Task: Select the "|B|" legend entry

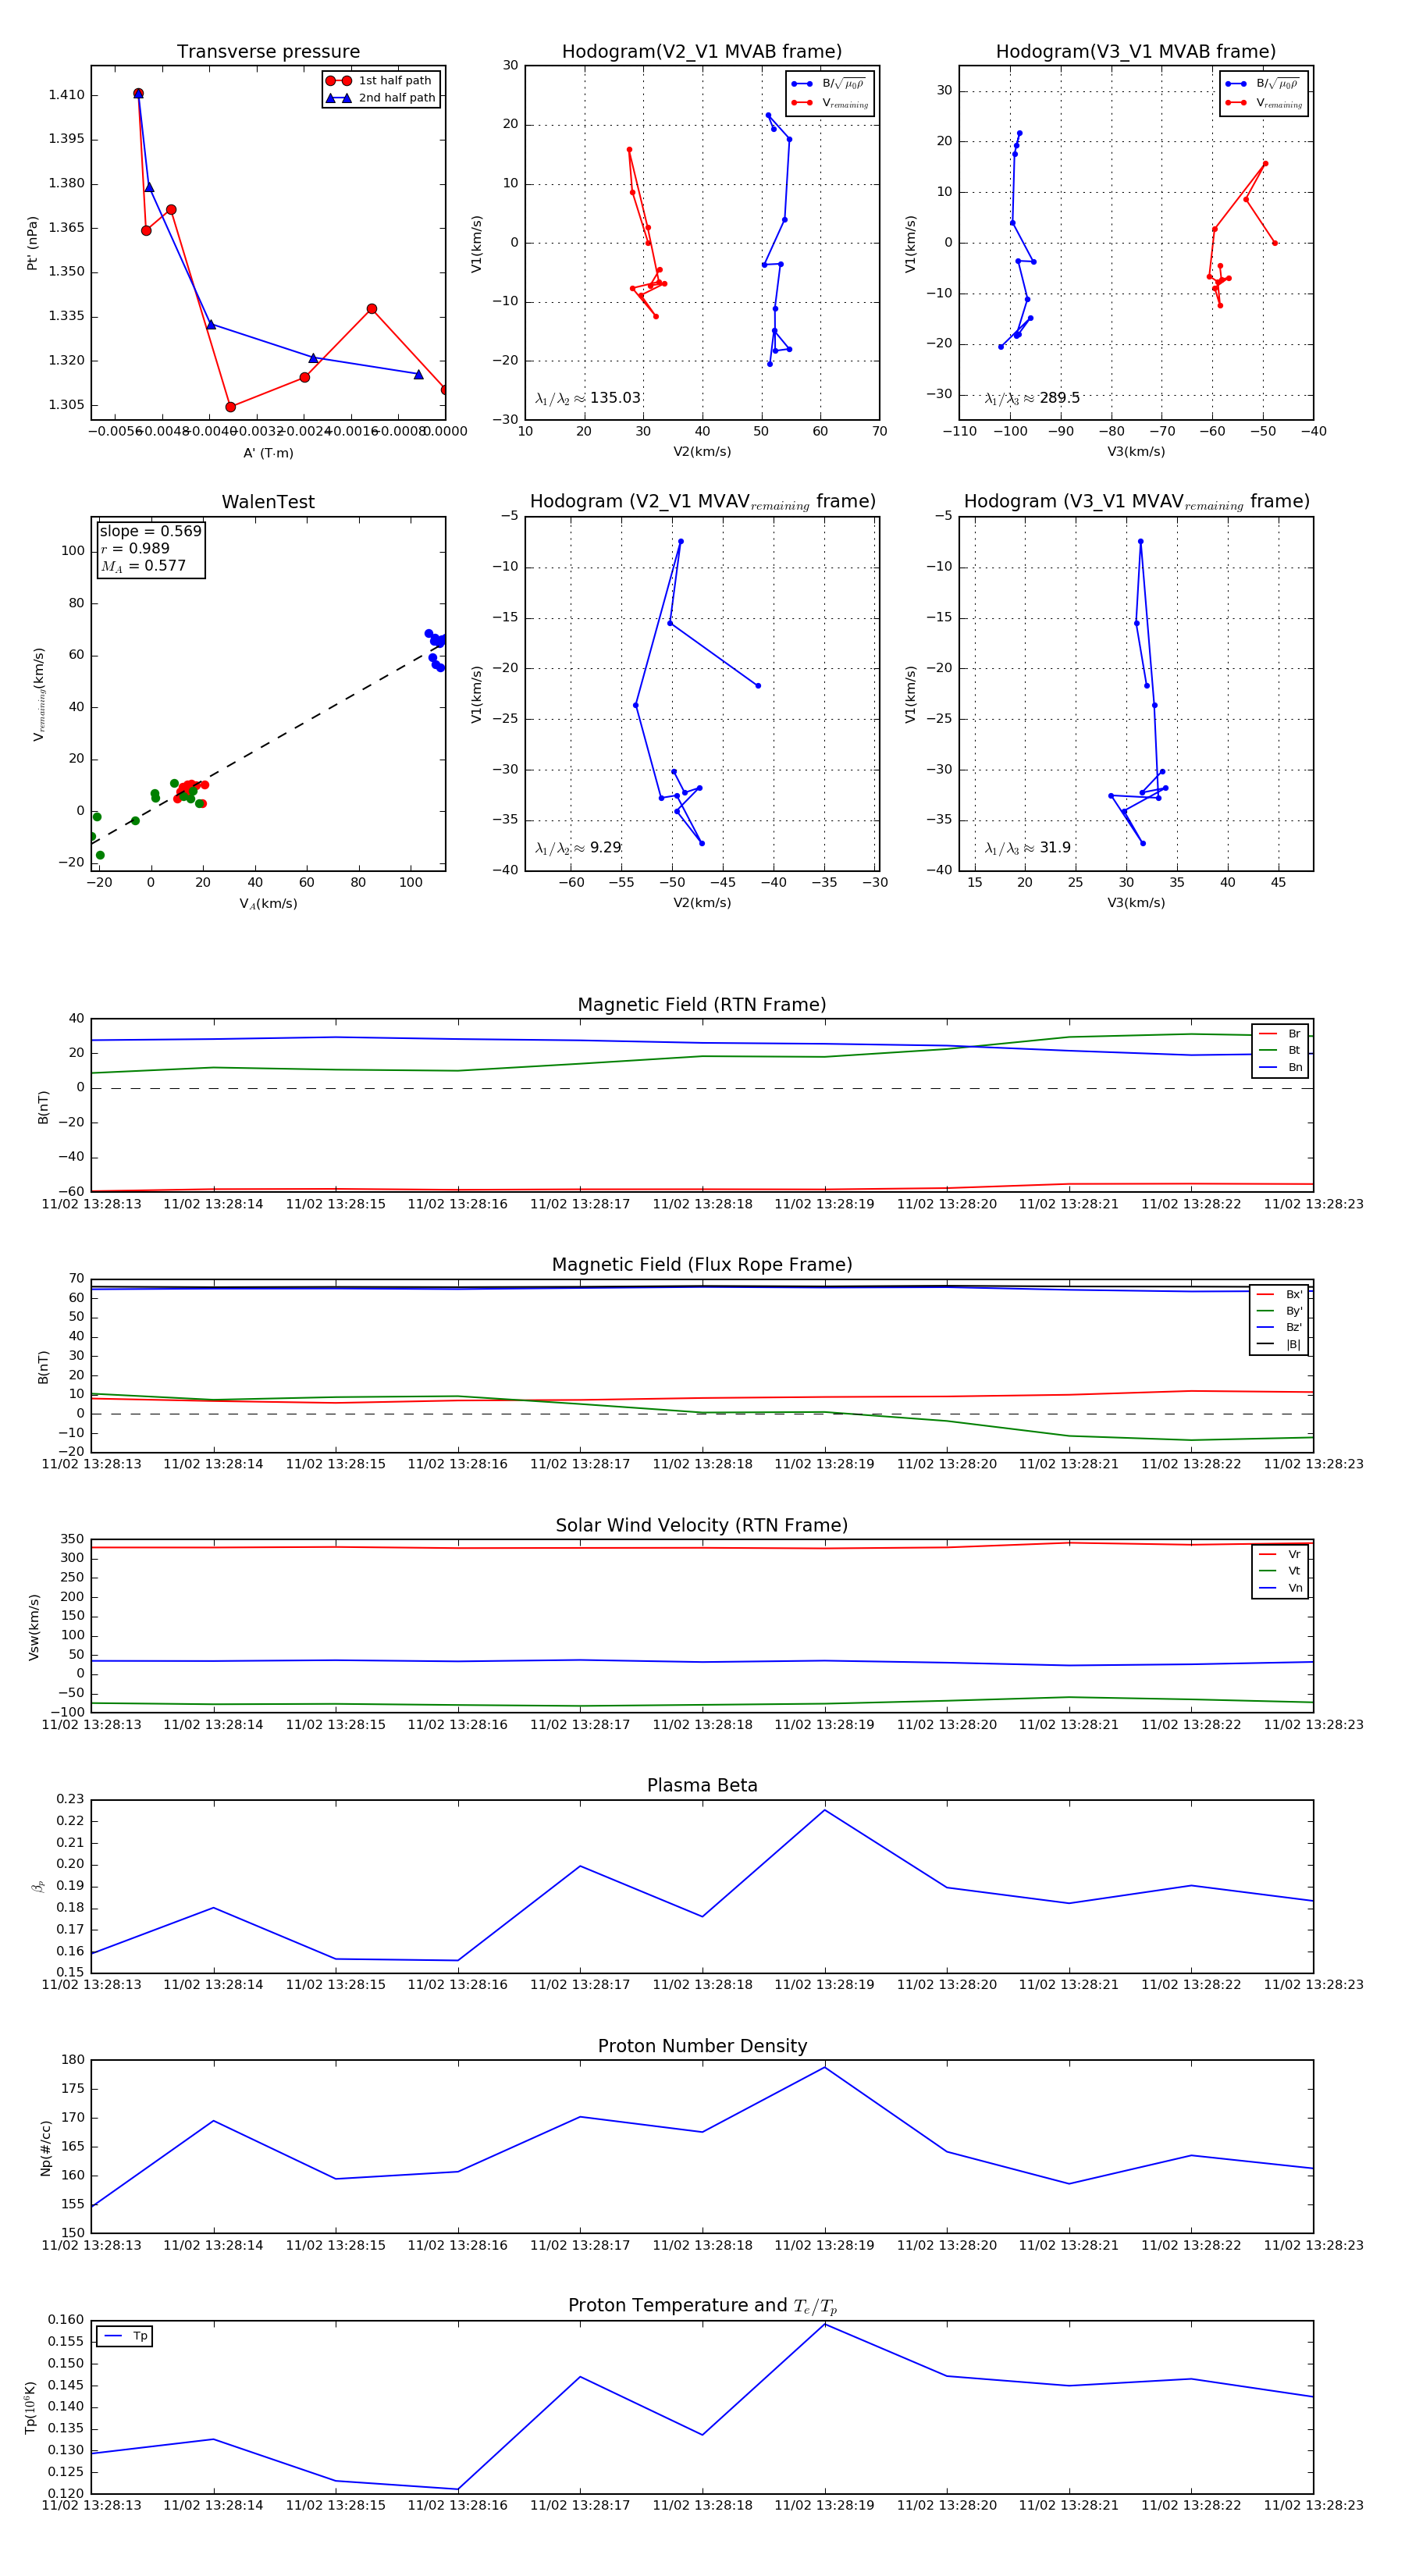Action: pyautogui.click(x=1279, y=1345)
